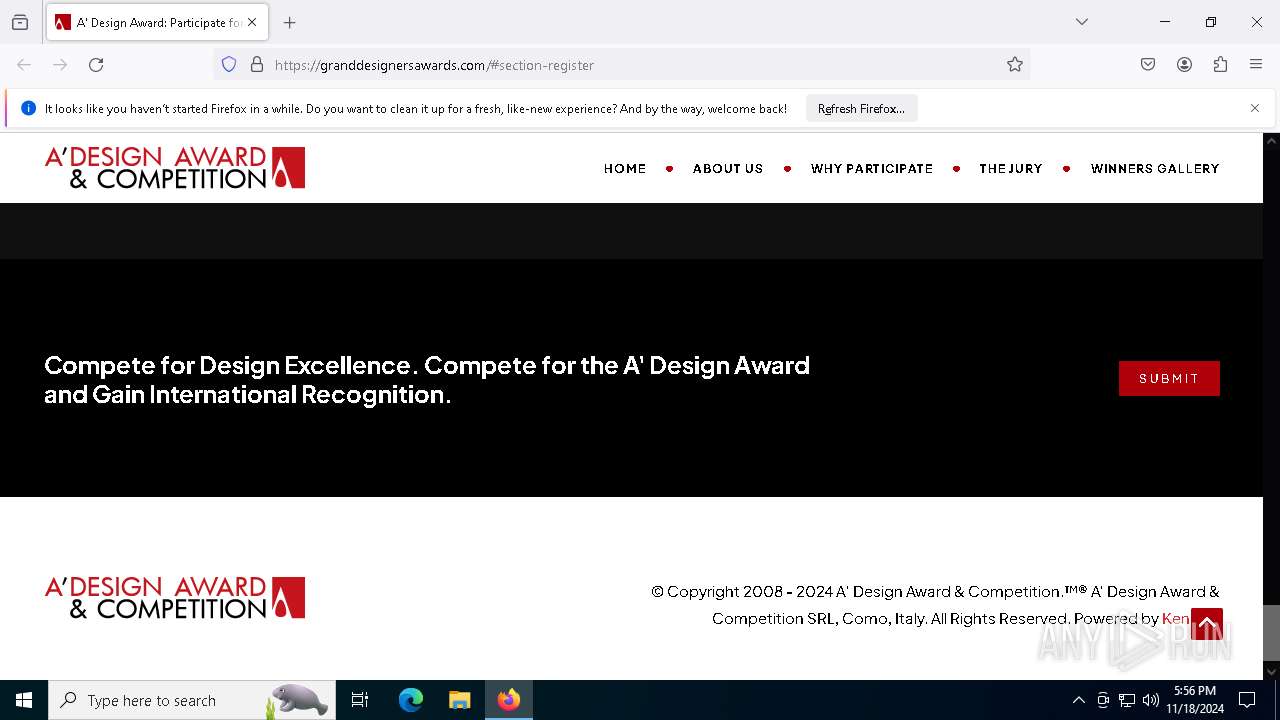Click the 'Compete for Design Excellence' heading

(x=427, y=380)
